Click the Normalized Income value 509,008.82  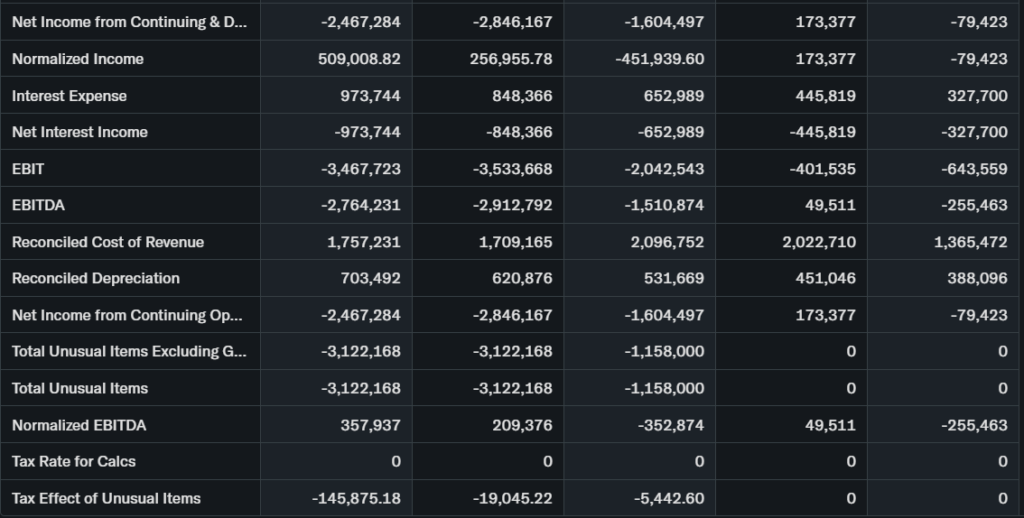tap(359, 59)
